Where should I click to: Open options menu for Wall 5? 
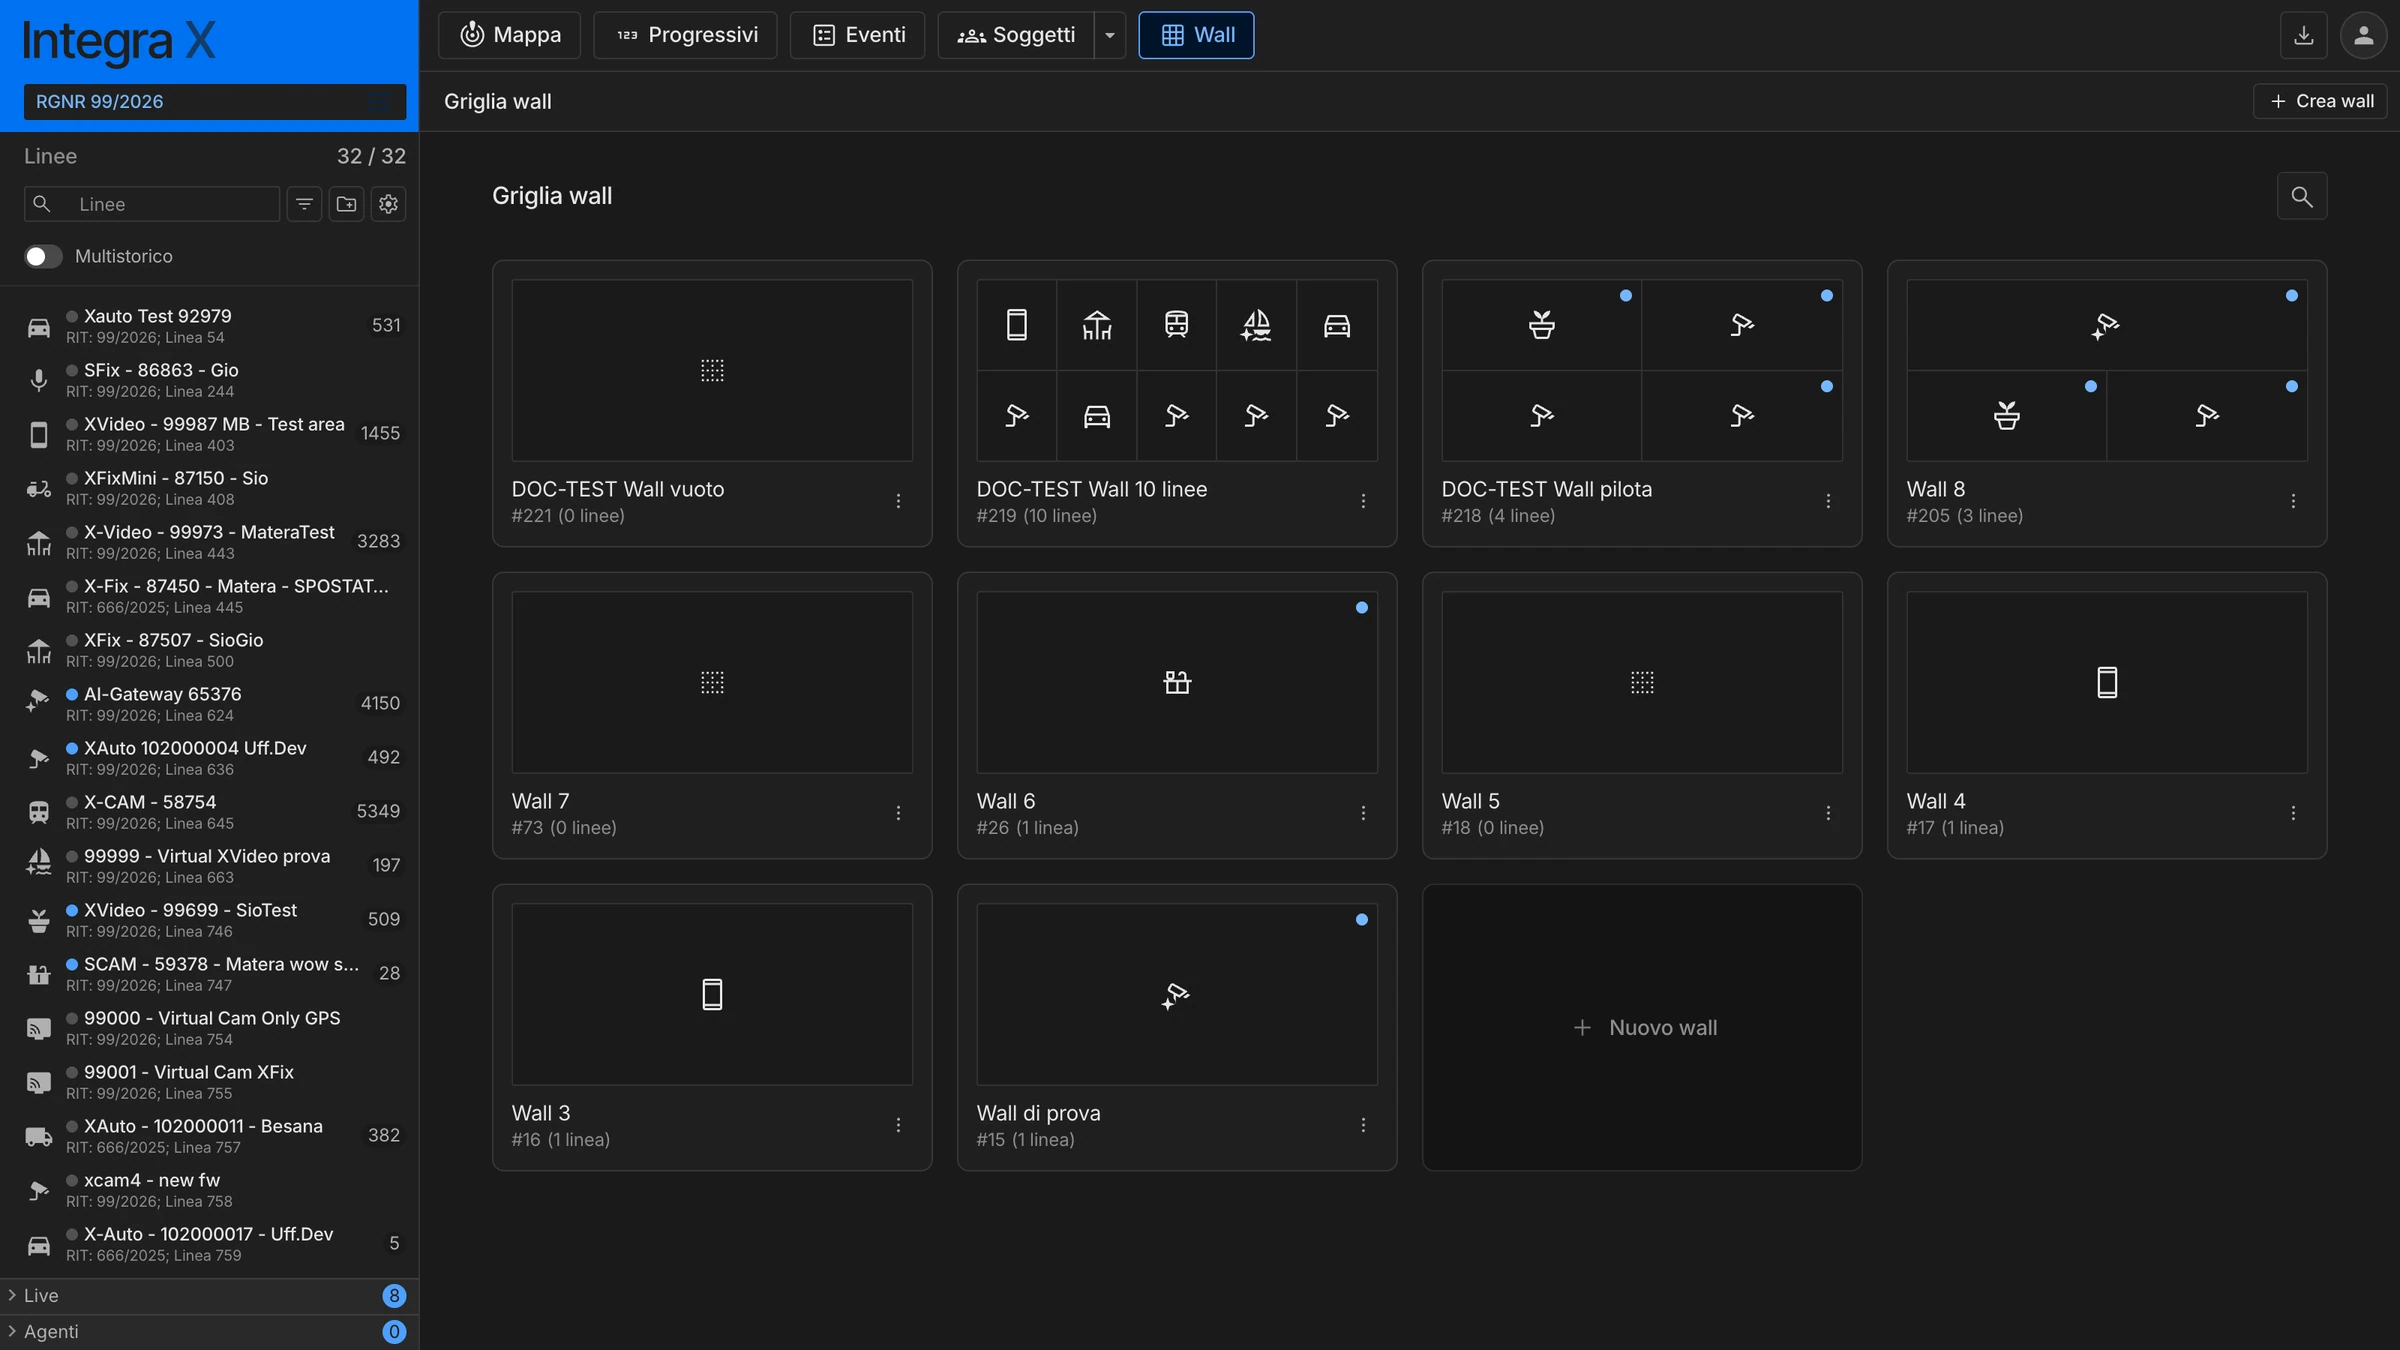(x=1828, y=813)
